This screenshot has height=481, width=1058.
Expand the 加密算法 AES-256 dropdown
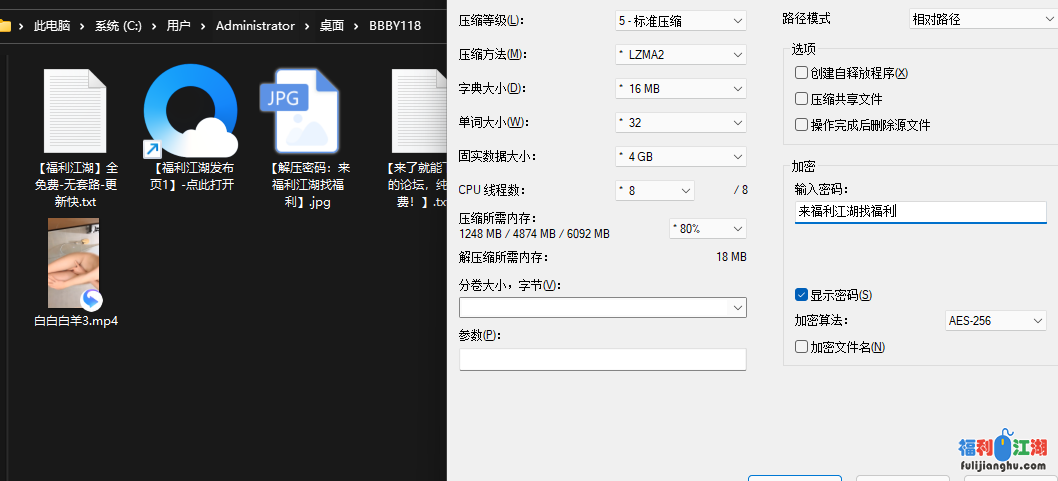click(x=994, y=321)
